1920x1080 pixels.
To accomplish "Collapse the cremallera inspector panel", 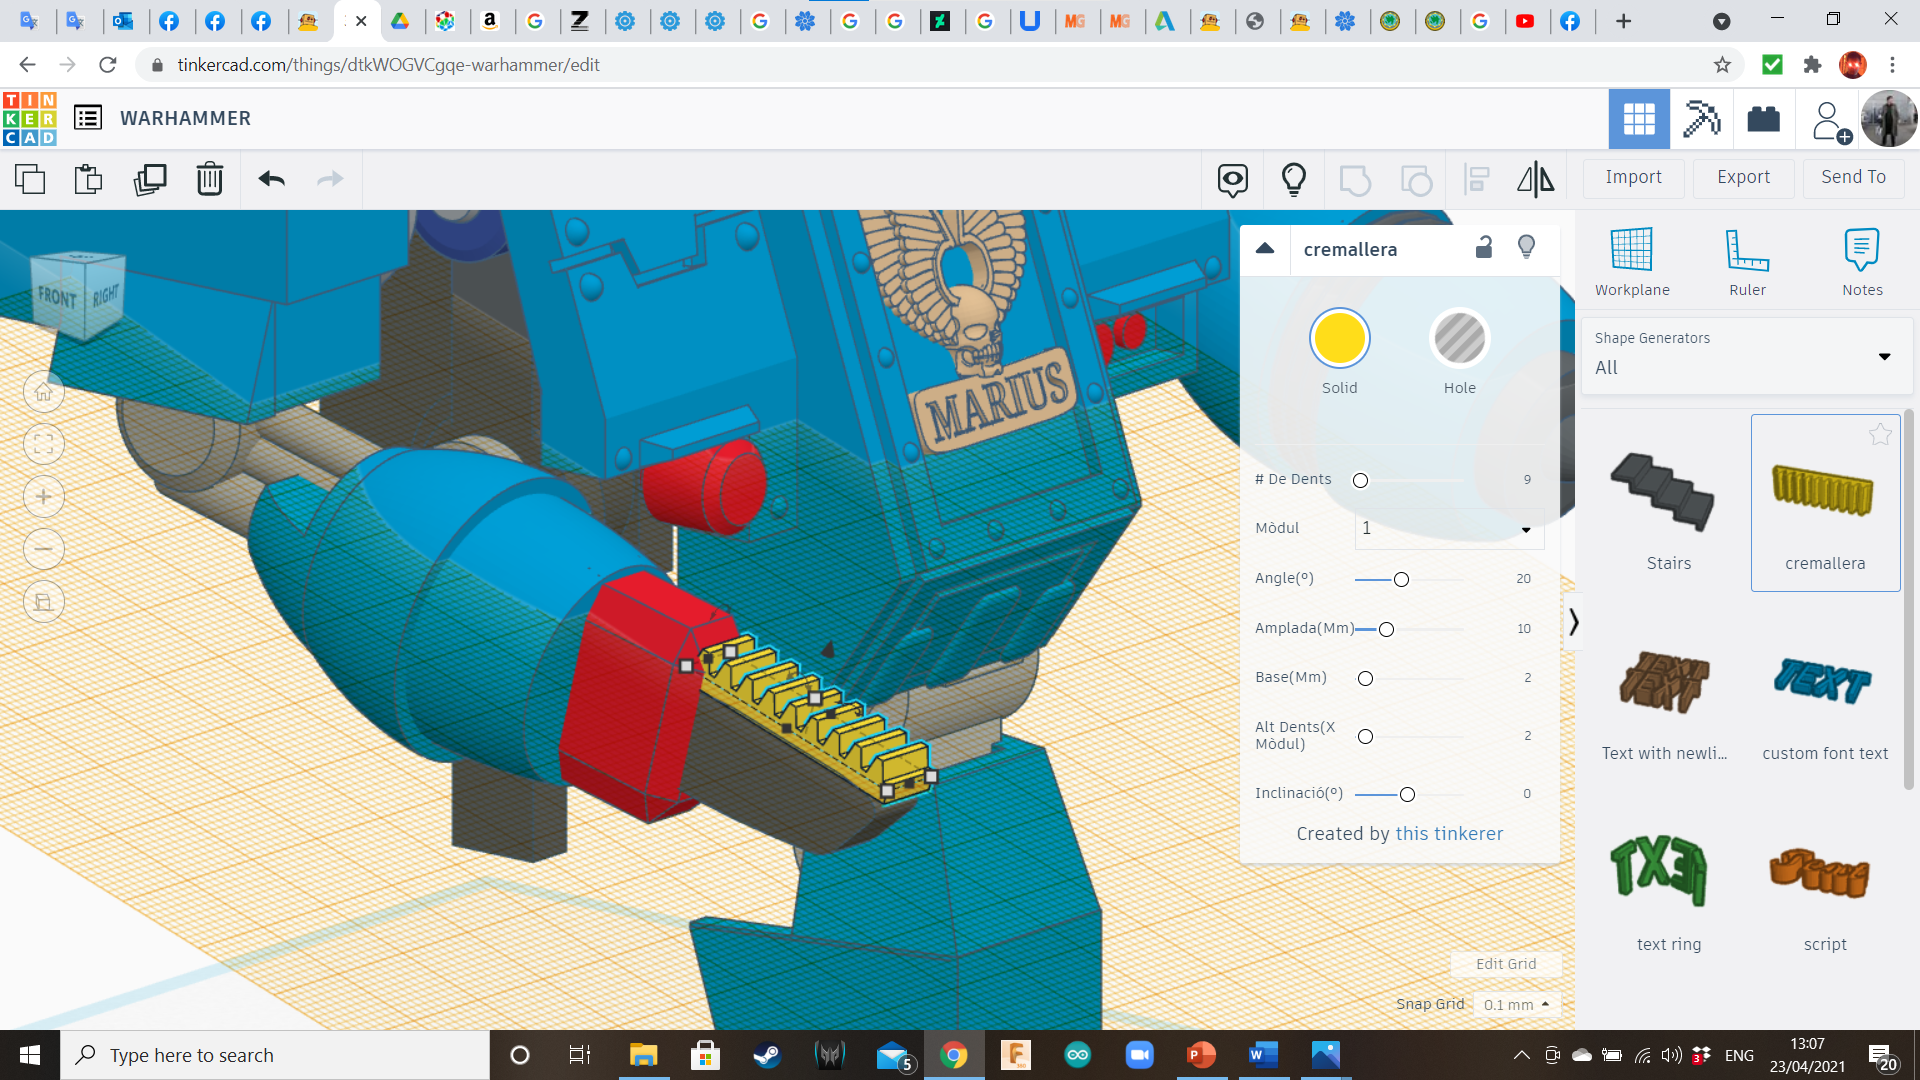I will [x=1265, y=248].
